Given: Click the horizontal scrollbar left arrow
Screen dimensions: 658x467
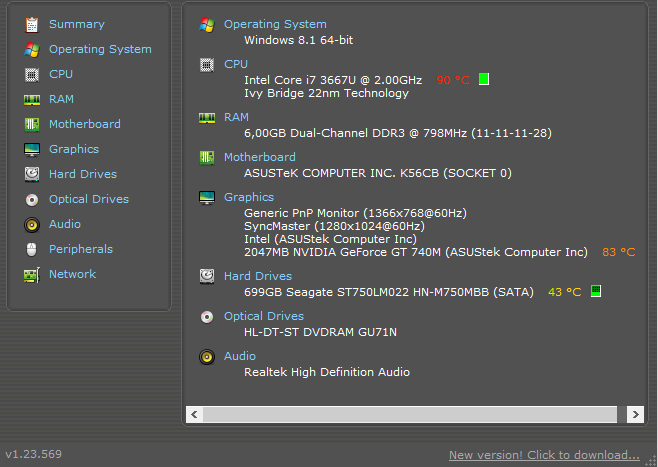Looking at the screenshot, I should point(194,415).
